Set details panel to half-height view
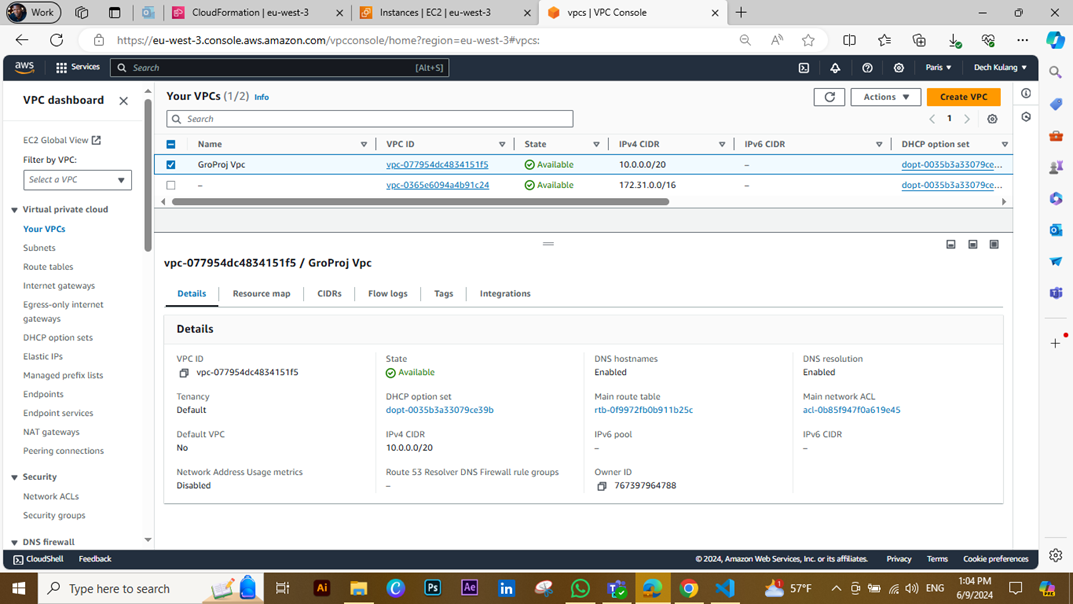 (972, 244)
